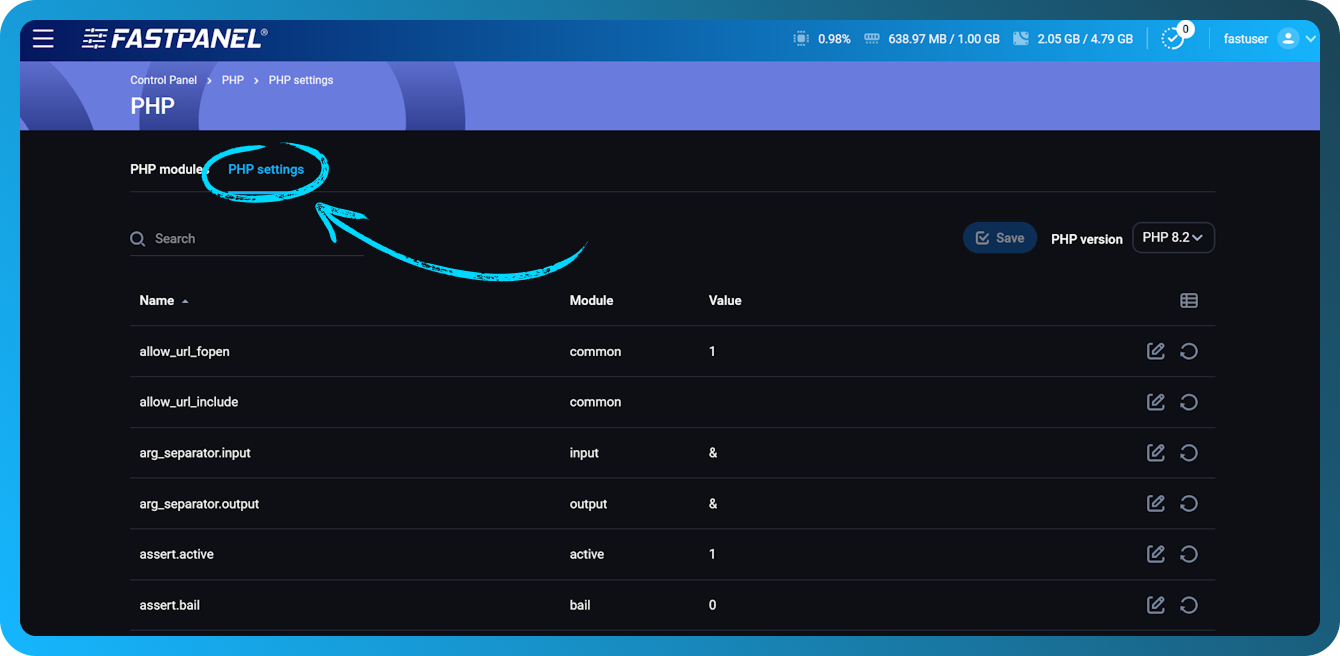
Task: Click the Save button
Action: click(999, 237)
